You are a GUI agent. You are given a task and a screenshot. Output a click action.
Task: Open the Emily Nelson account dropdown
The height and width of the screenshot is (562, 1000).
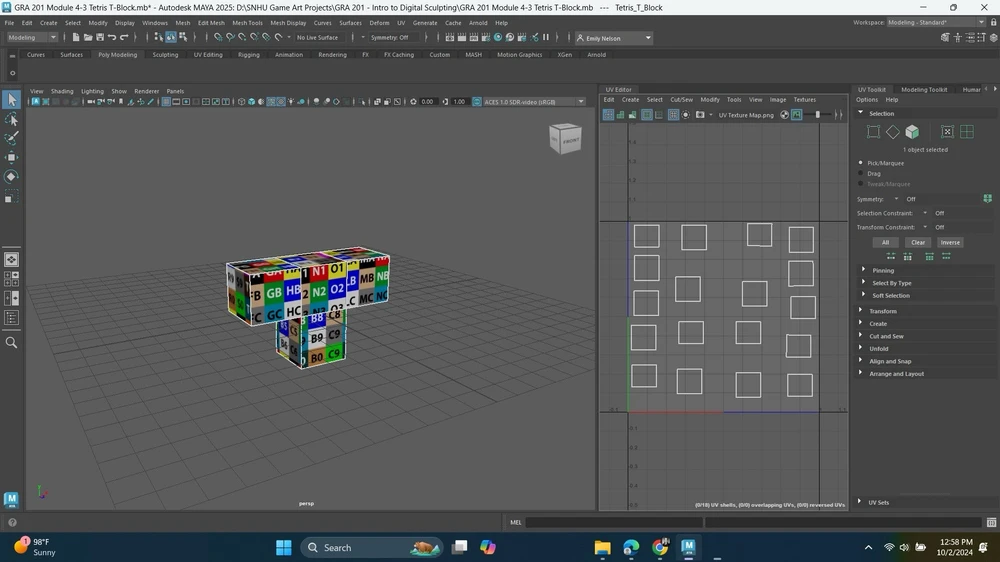tap(614, 38)
